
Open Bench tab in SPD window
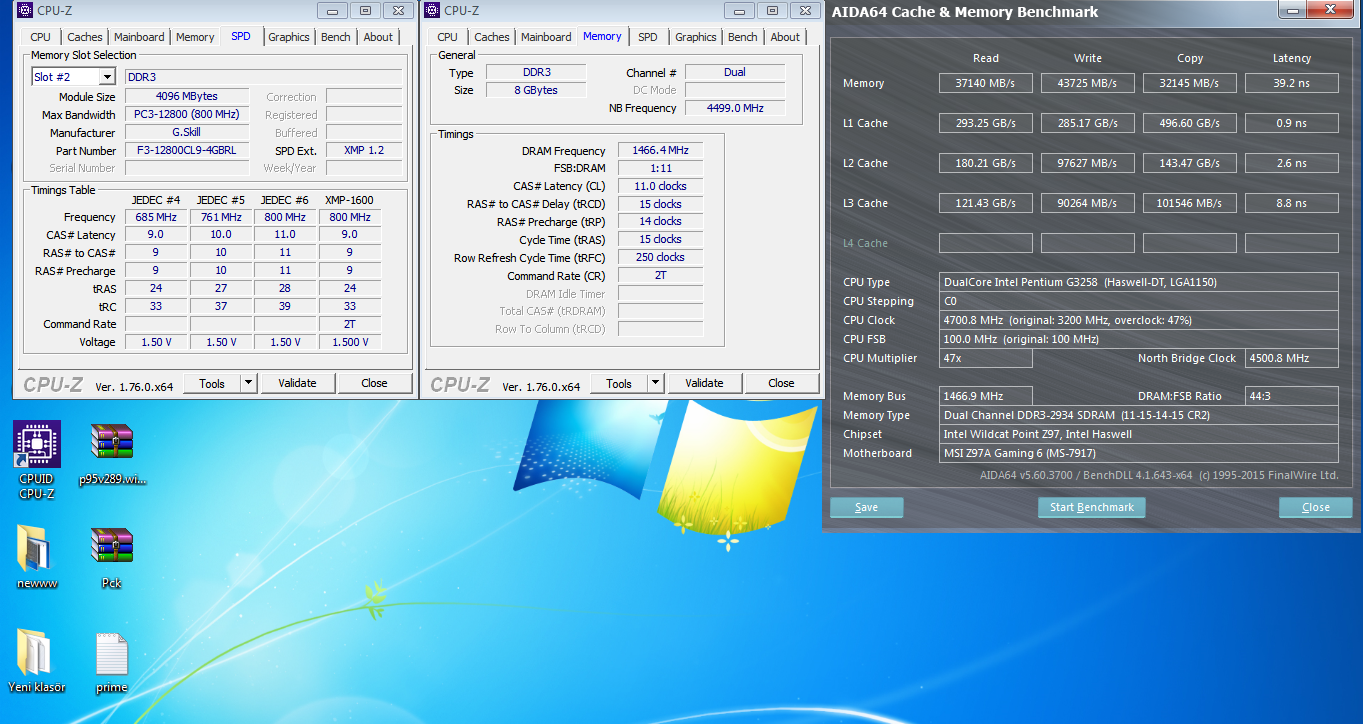(336, 37)
